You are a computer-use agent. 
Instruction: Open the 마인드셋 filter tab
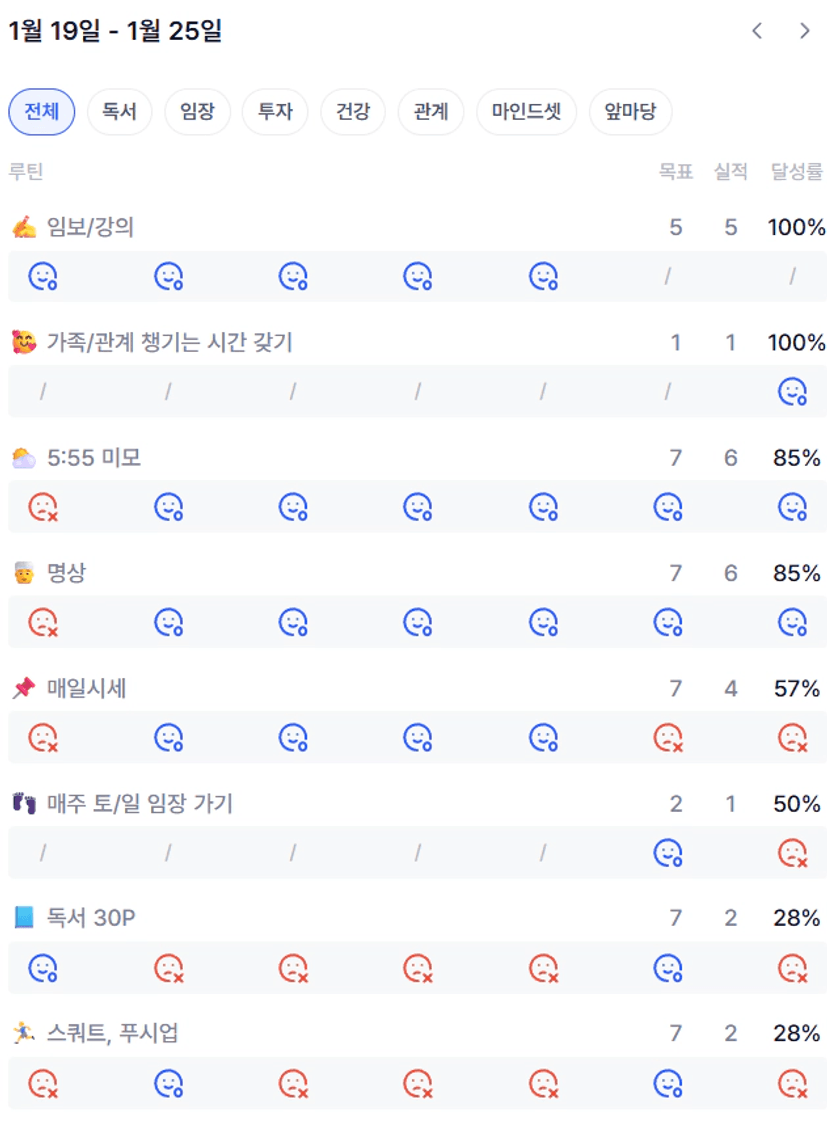(527, 112)
